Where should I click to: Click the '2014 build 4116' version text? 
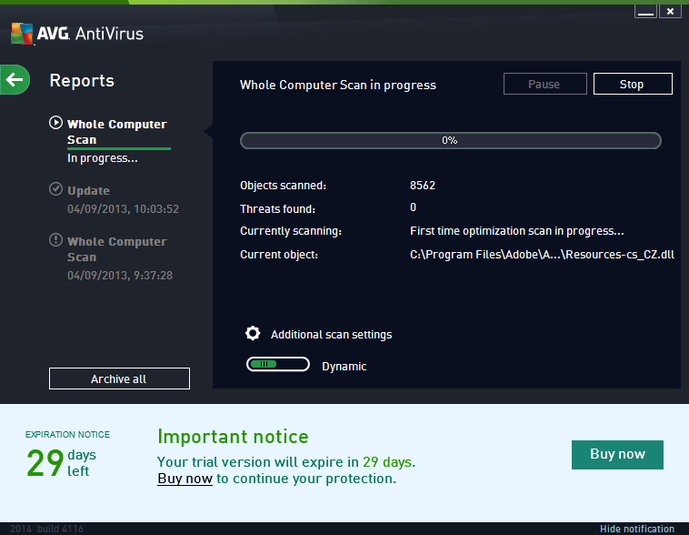point(47,529)
